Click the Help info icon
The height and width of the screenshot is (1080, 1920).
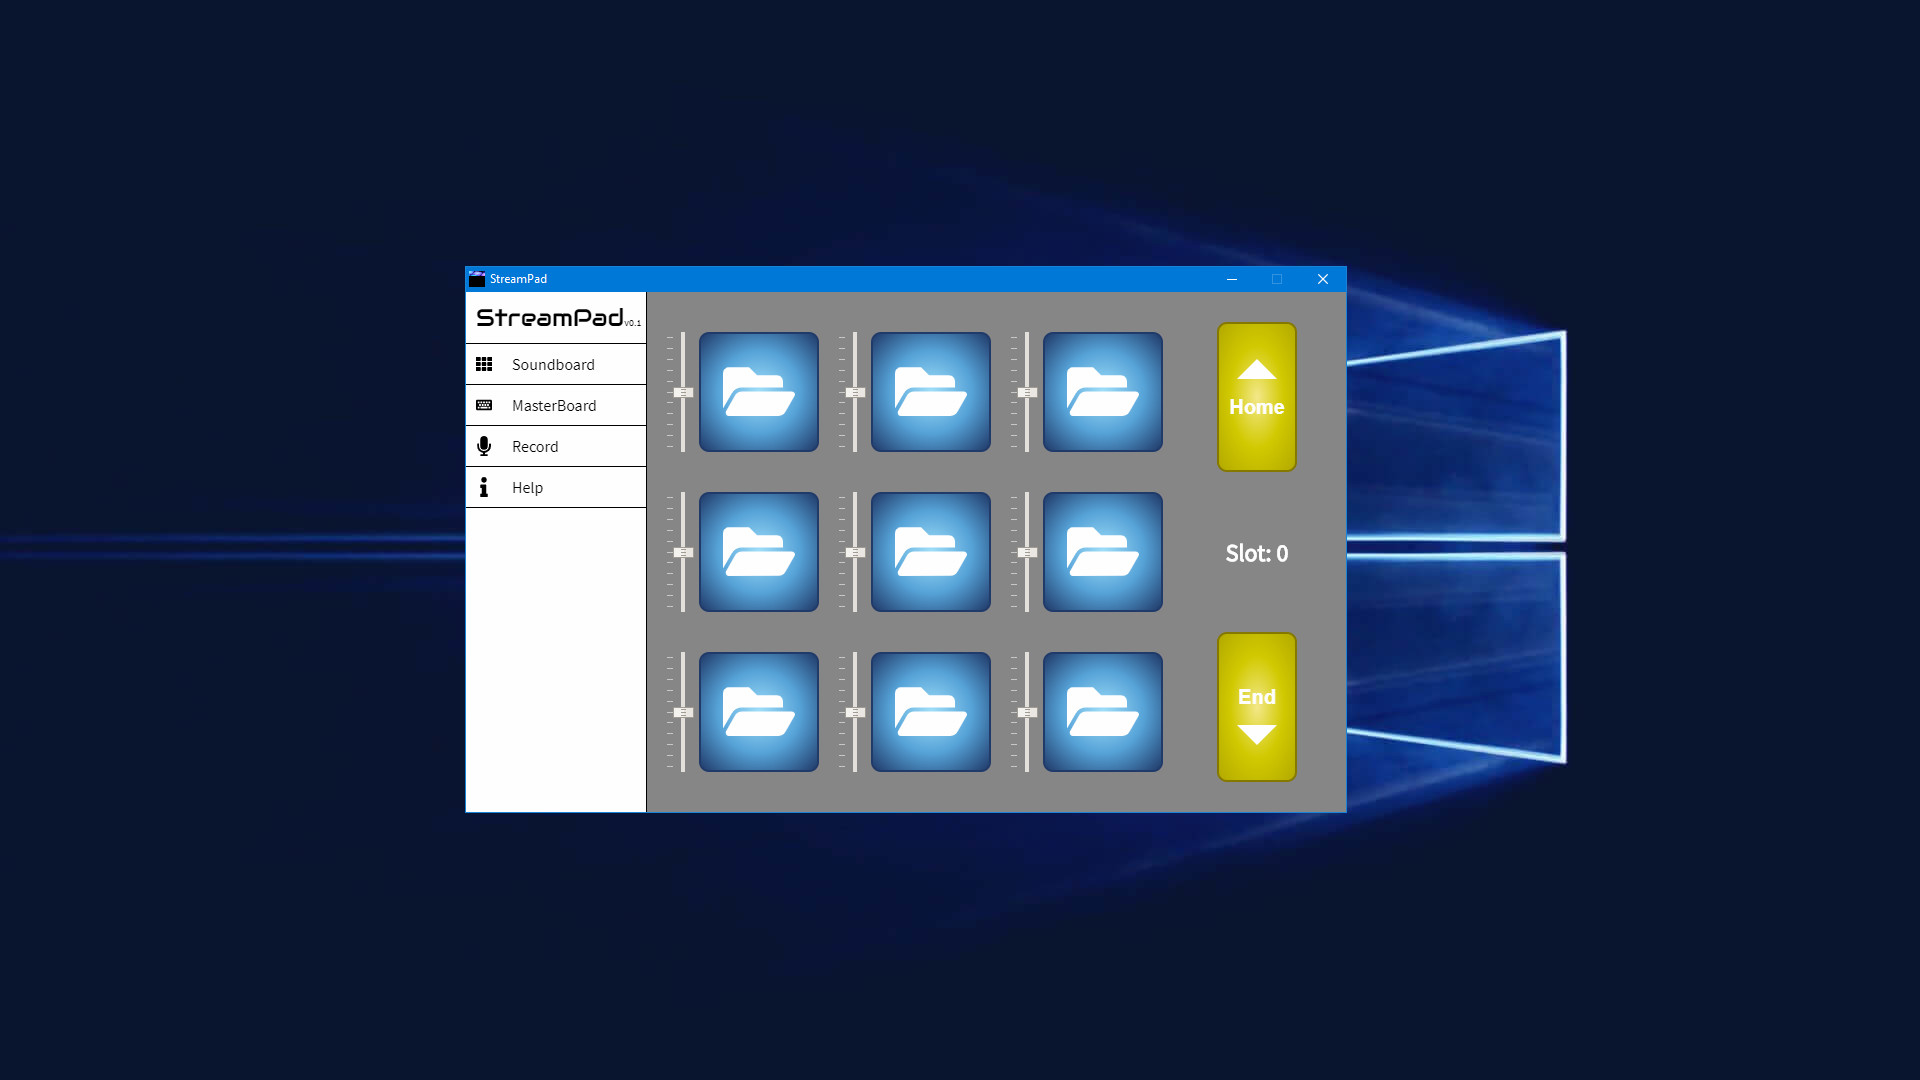tap(484, 487)
